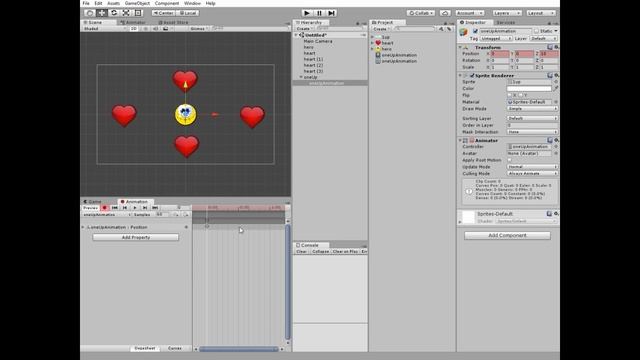This screenshot has height=360, width=640.
Task: Toggle scene audio speaker icon
Action: (156, 29)
